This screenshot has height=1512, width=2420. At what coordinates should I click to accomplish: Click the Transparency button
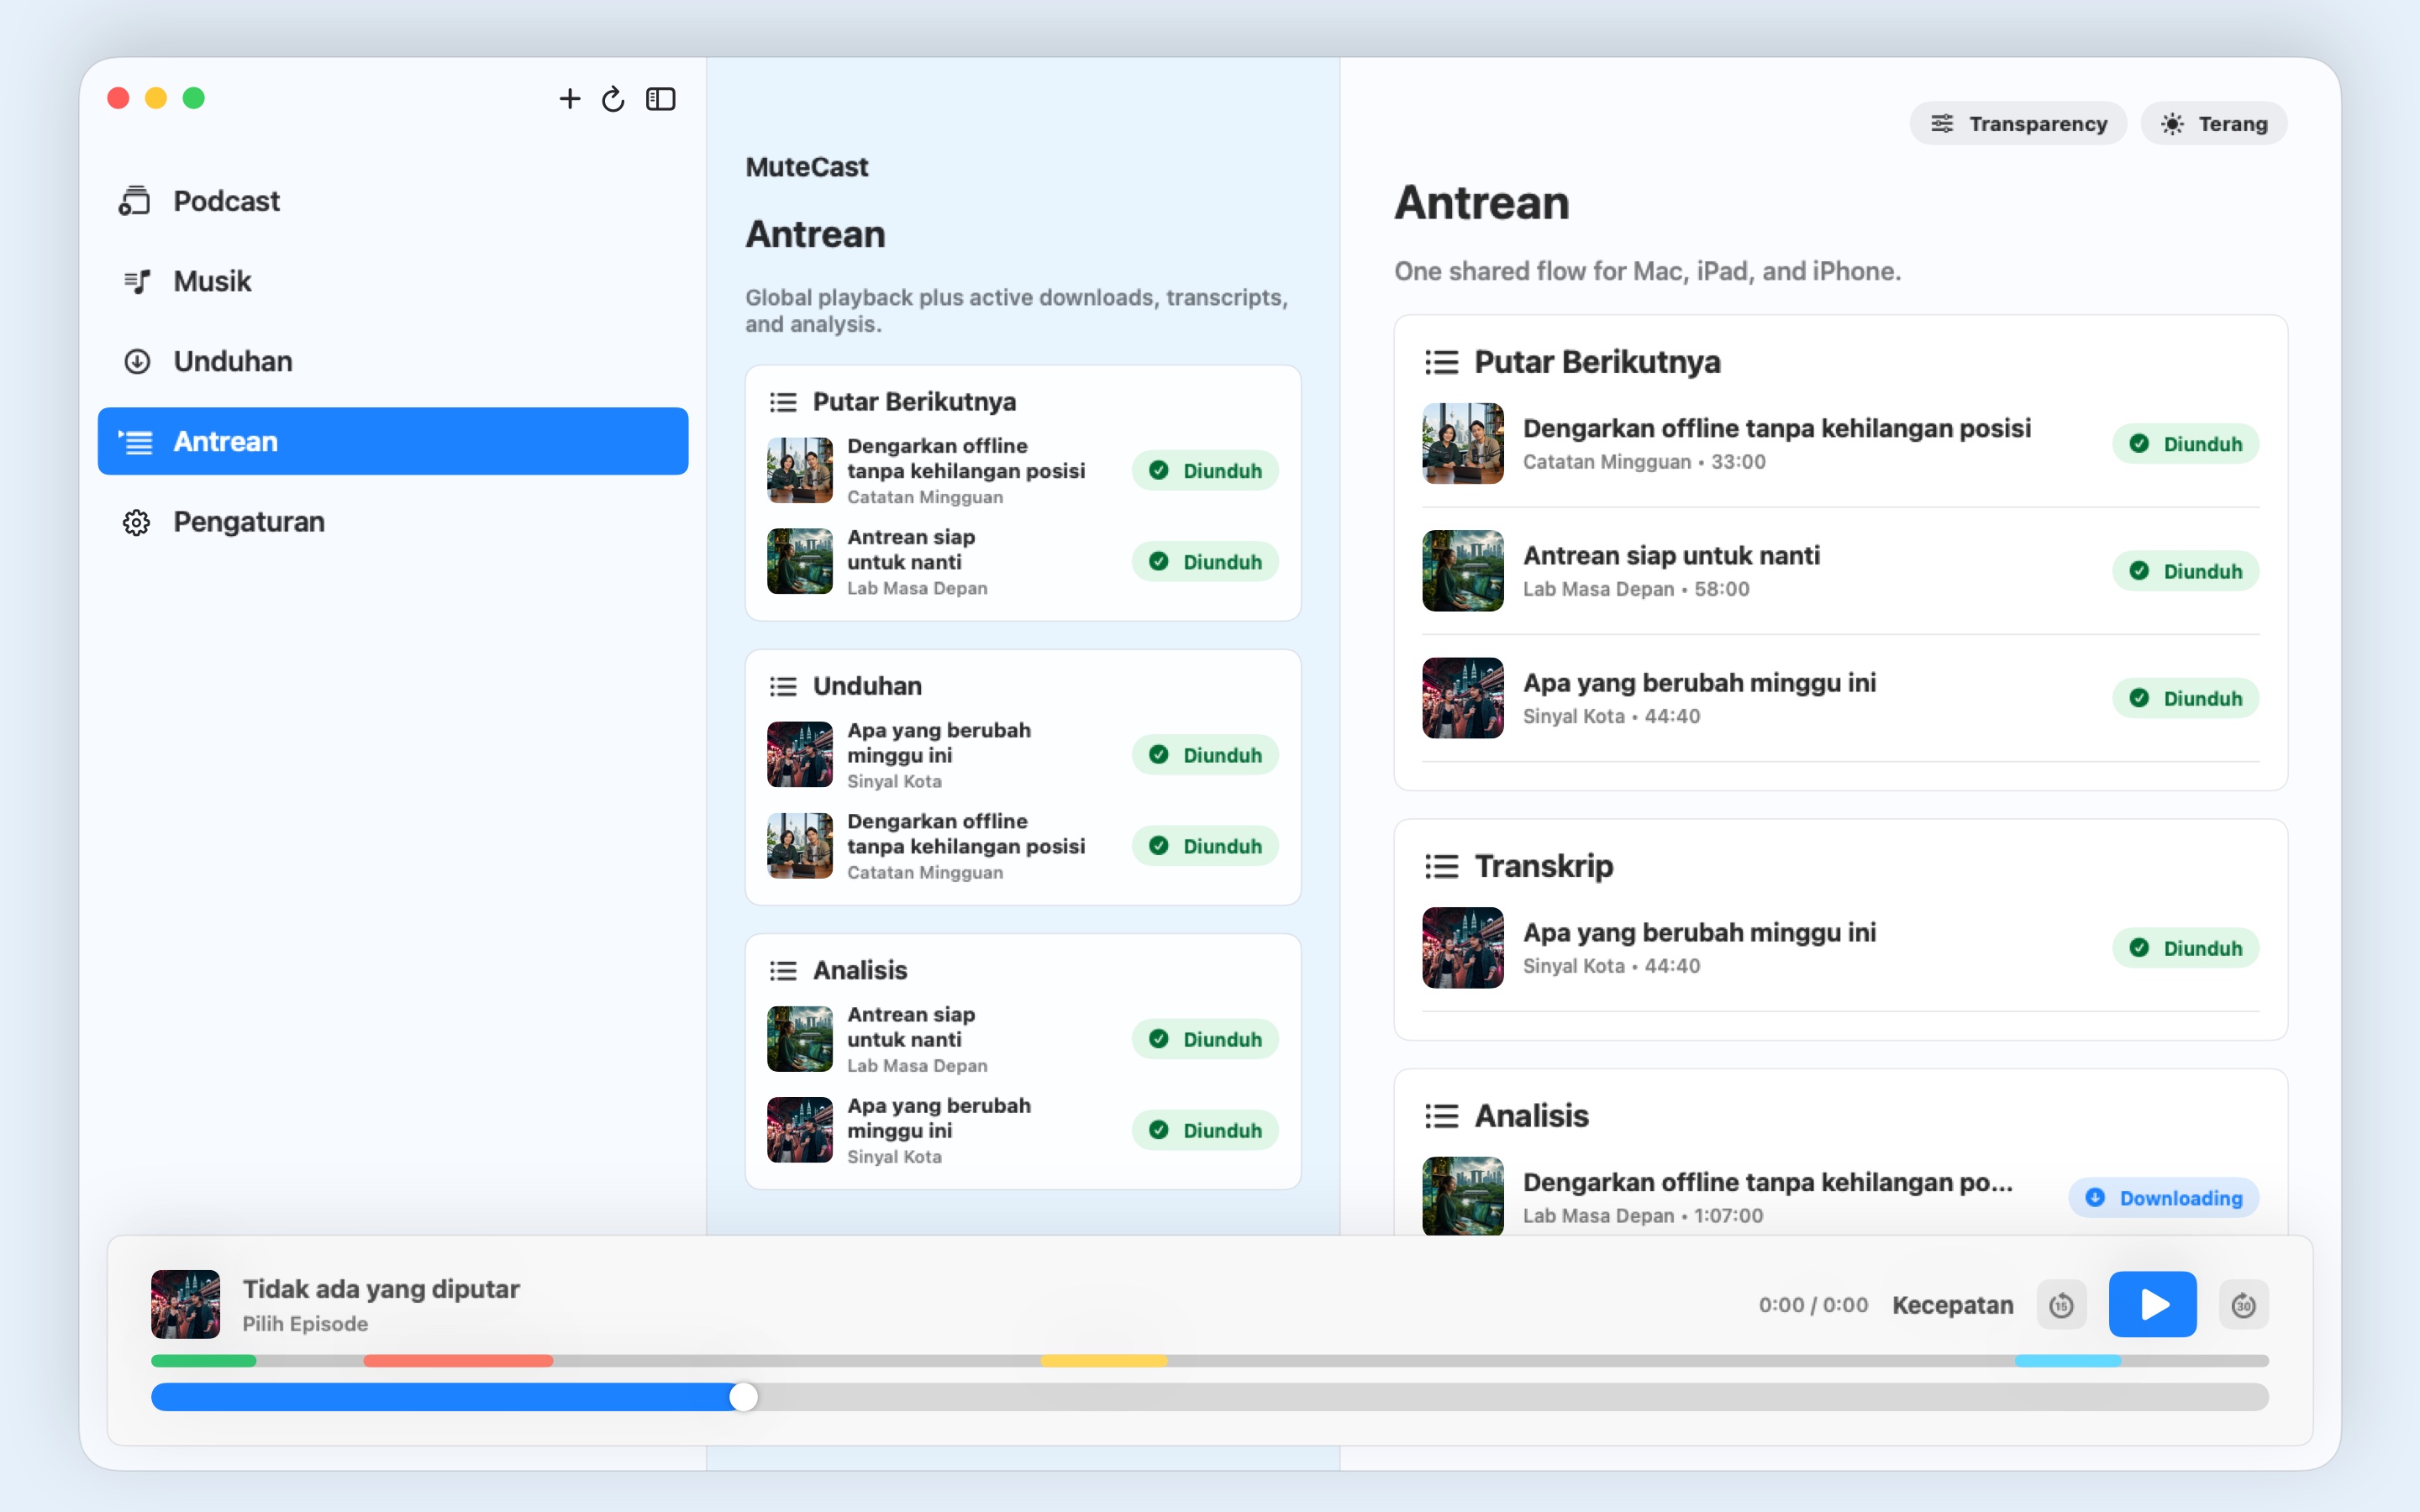pyautogui.click(x=2018, y=123)
